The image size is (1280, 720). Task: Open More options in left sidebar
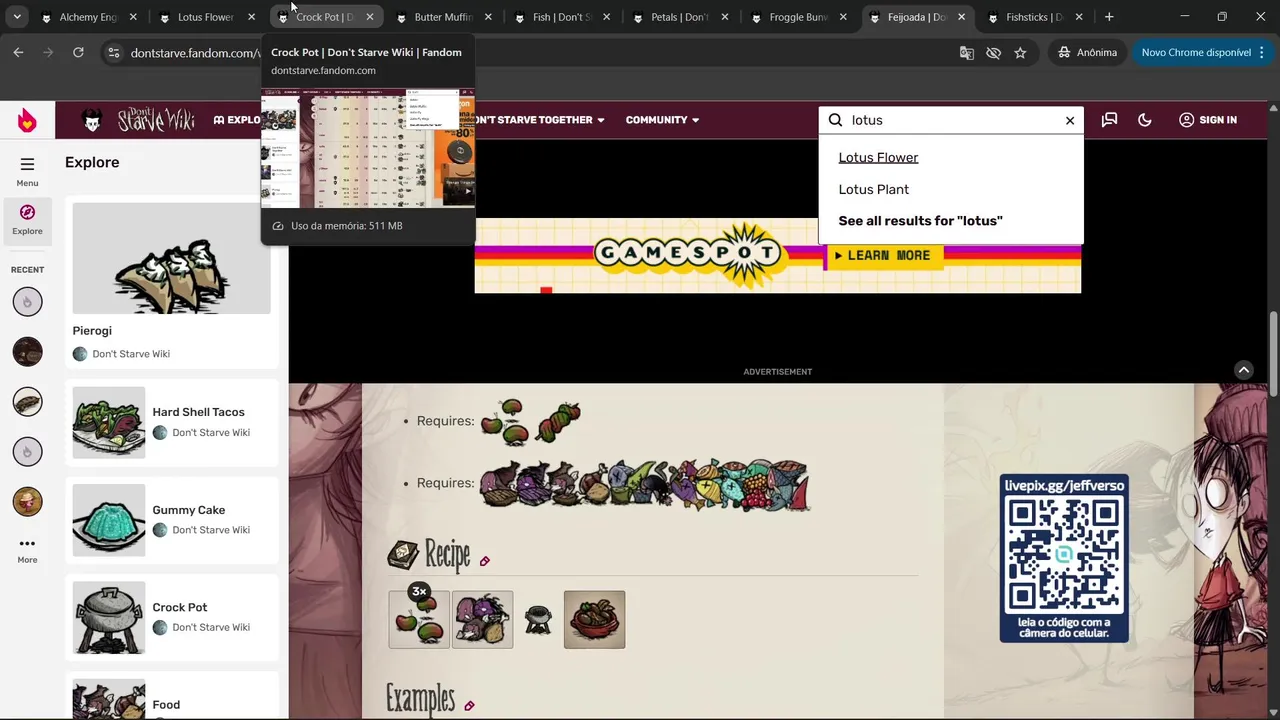27,544
